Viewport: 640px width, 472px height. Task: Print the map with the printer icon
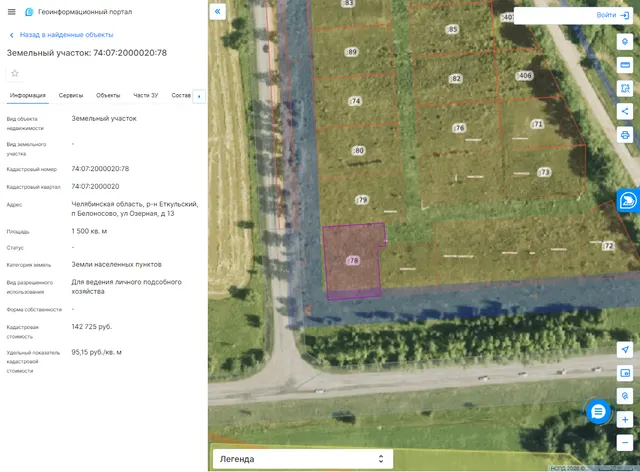click(x=624, y=135)
